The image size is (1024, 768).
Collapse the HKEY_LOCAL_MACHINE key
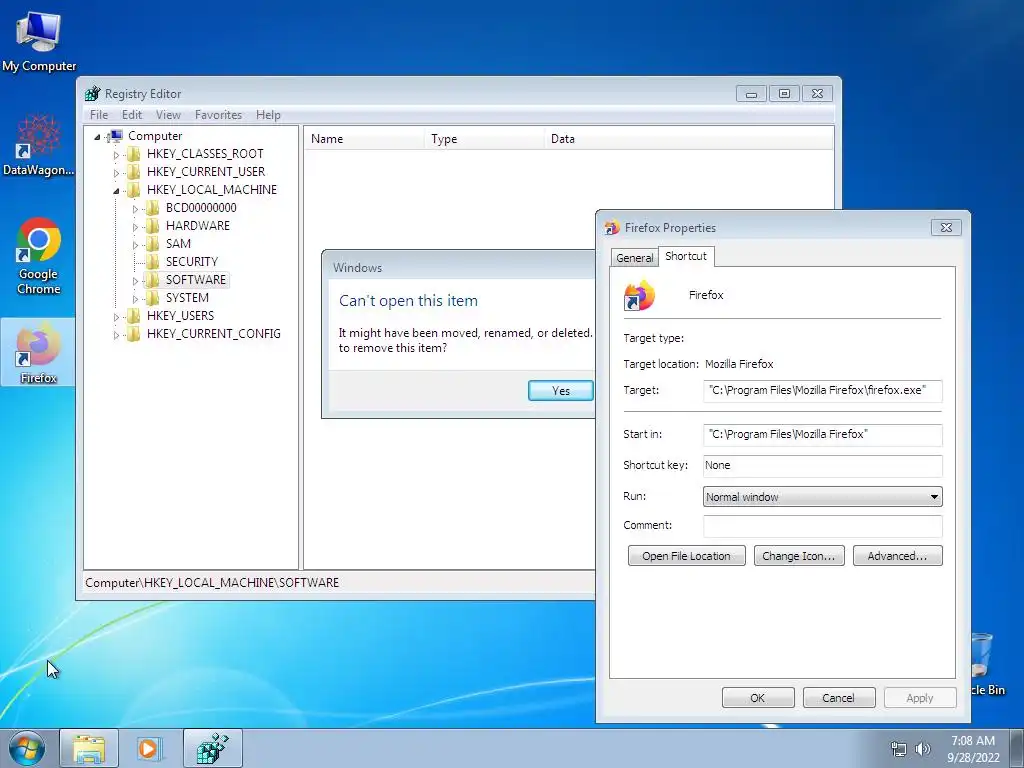[116, 191]
